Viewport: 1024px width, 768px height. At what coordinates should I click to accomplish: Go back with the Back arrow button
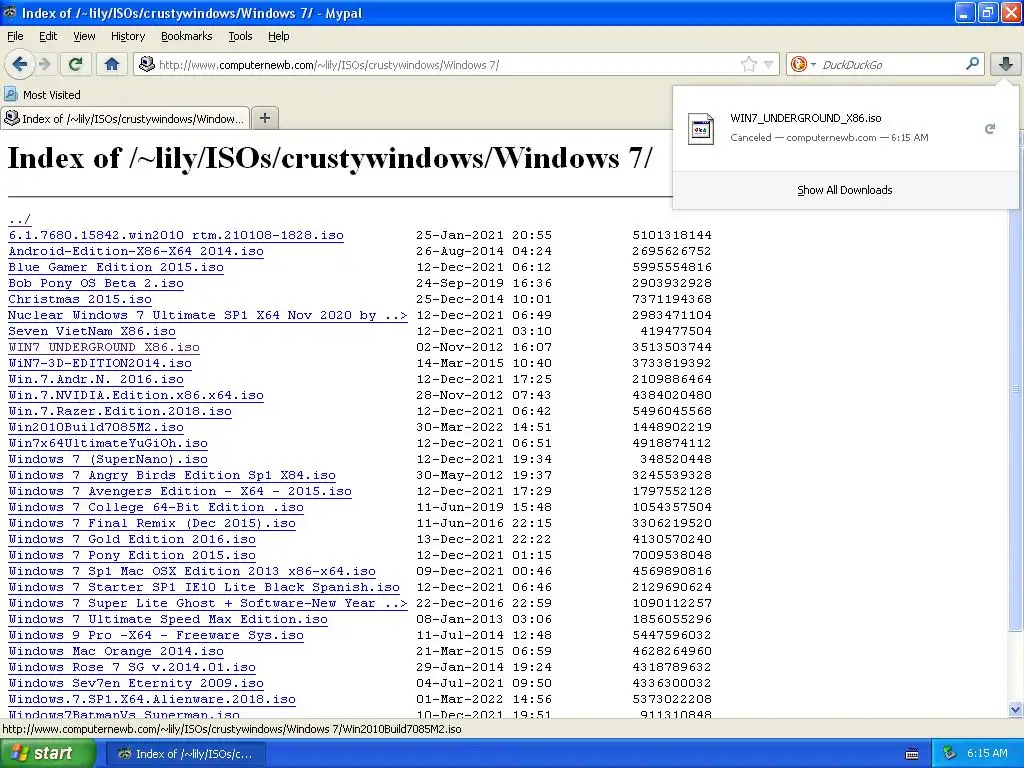point(20,64)
